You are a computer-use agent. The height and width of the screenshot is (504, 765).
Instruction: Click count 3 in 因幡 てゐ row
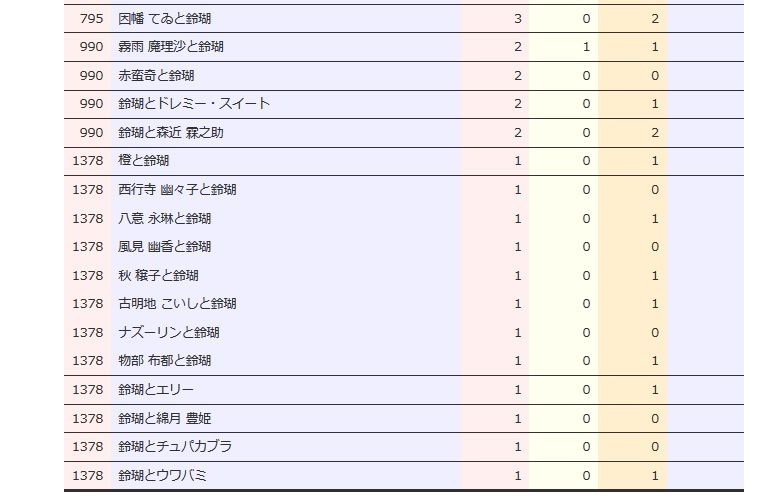tap(518, 19)
